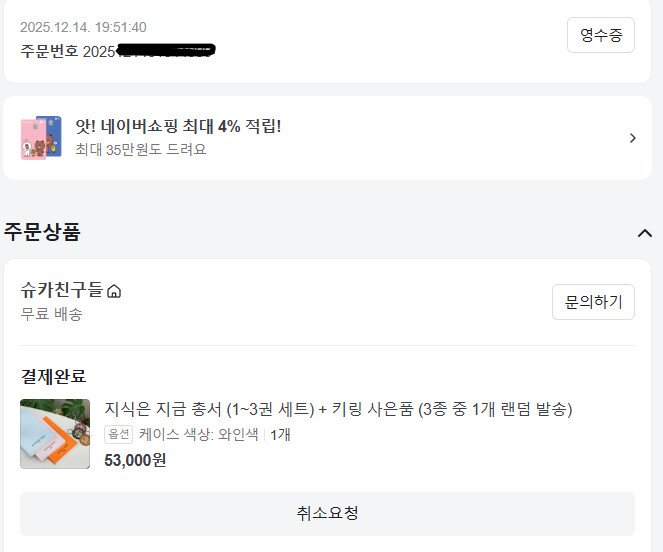Open the 지식은 지금 총서 product title
663x552 pixels.
point(338,409)
